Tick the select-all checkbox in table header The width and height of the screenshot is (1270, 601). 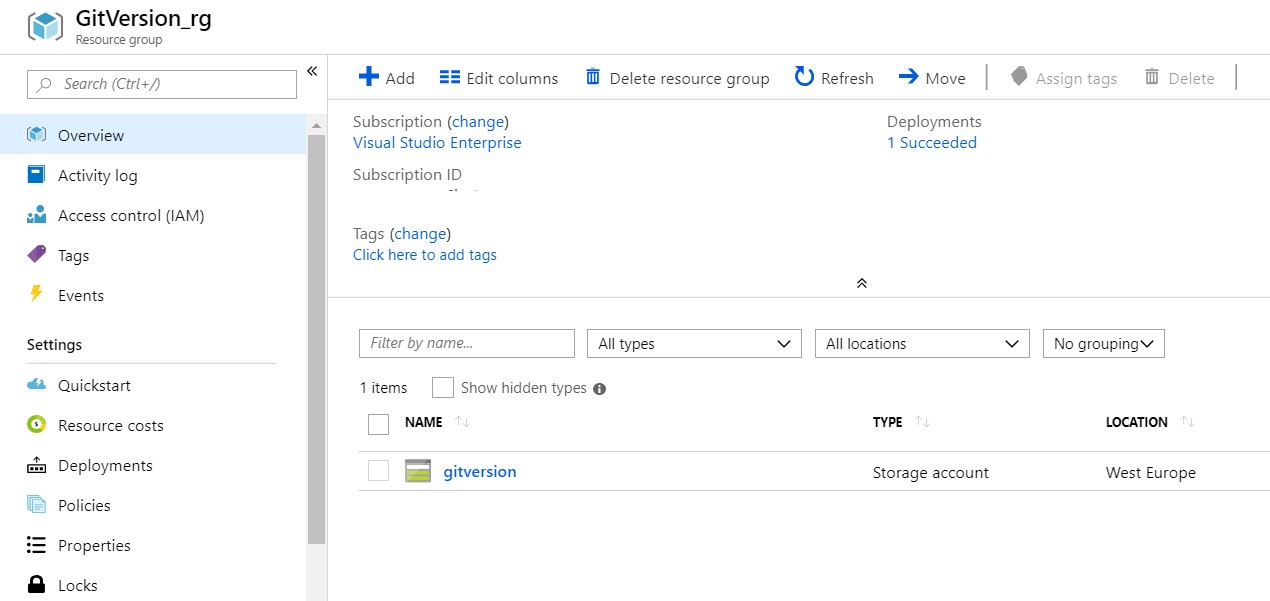378,424
